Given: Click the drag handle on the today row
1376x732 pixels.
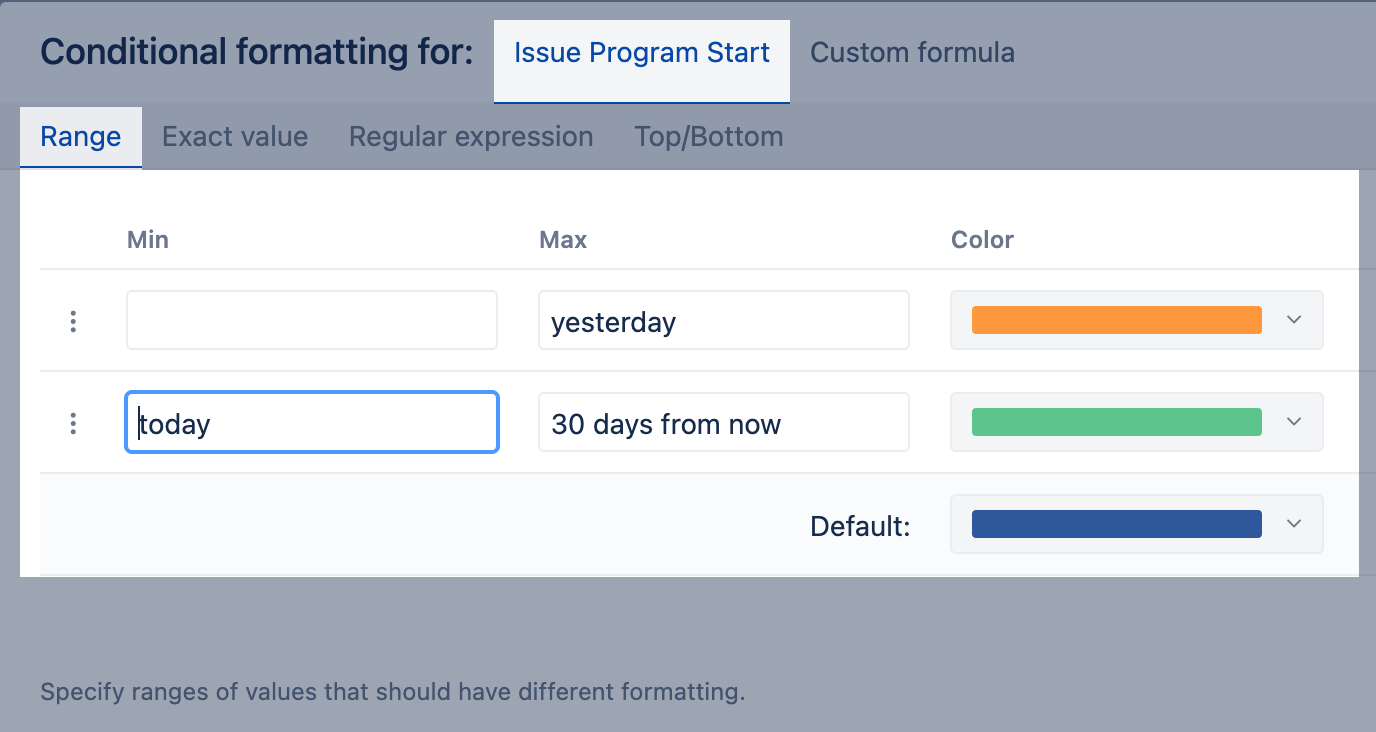Looking at the screenshot, I should tap(73, 423).
